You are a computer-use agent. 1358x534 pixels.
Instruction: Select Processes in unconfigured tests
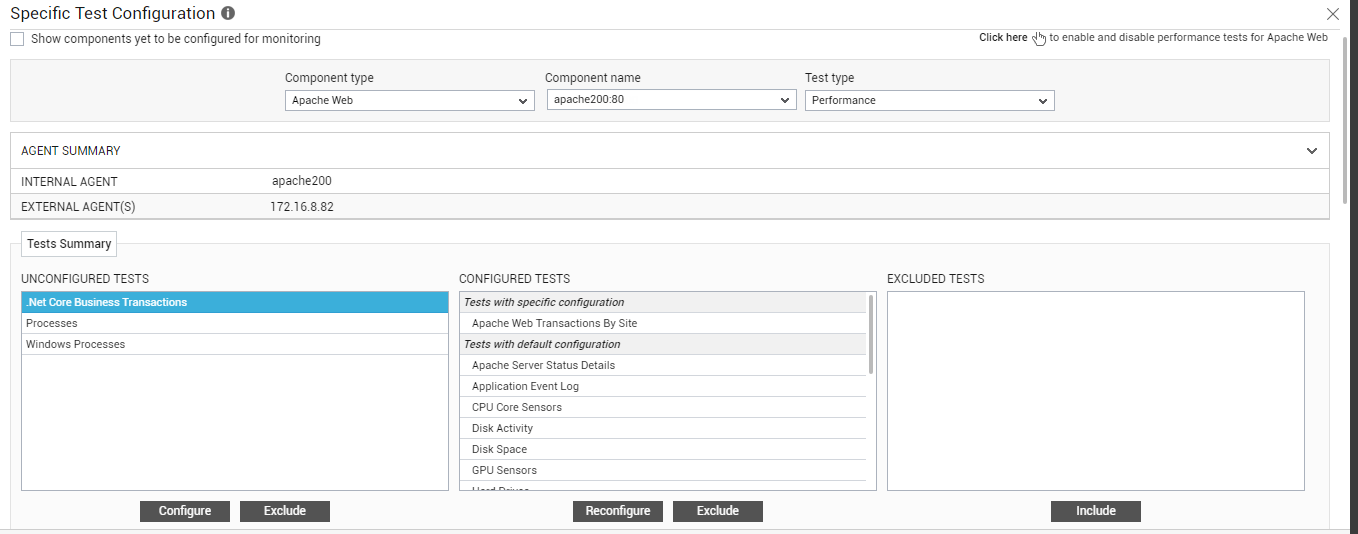(x=235, y=323)
